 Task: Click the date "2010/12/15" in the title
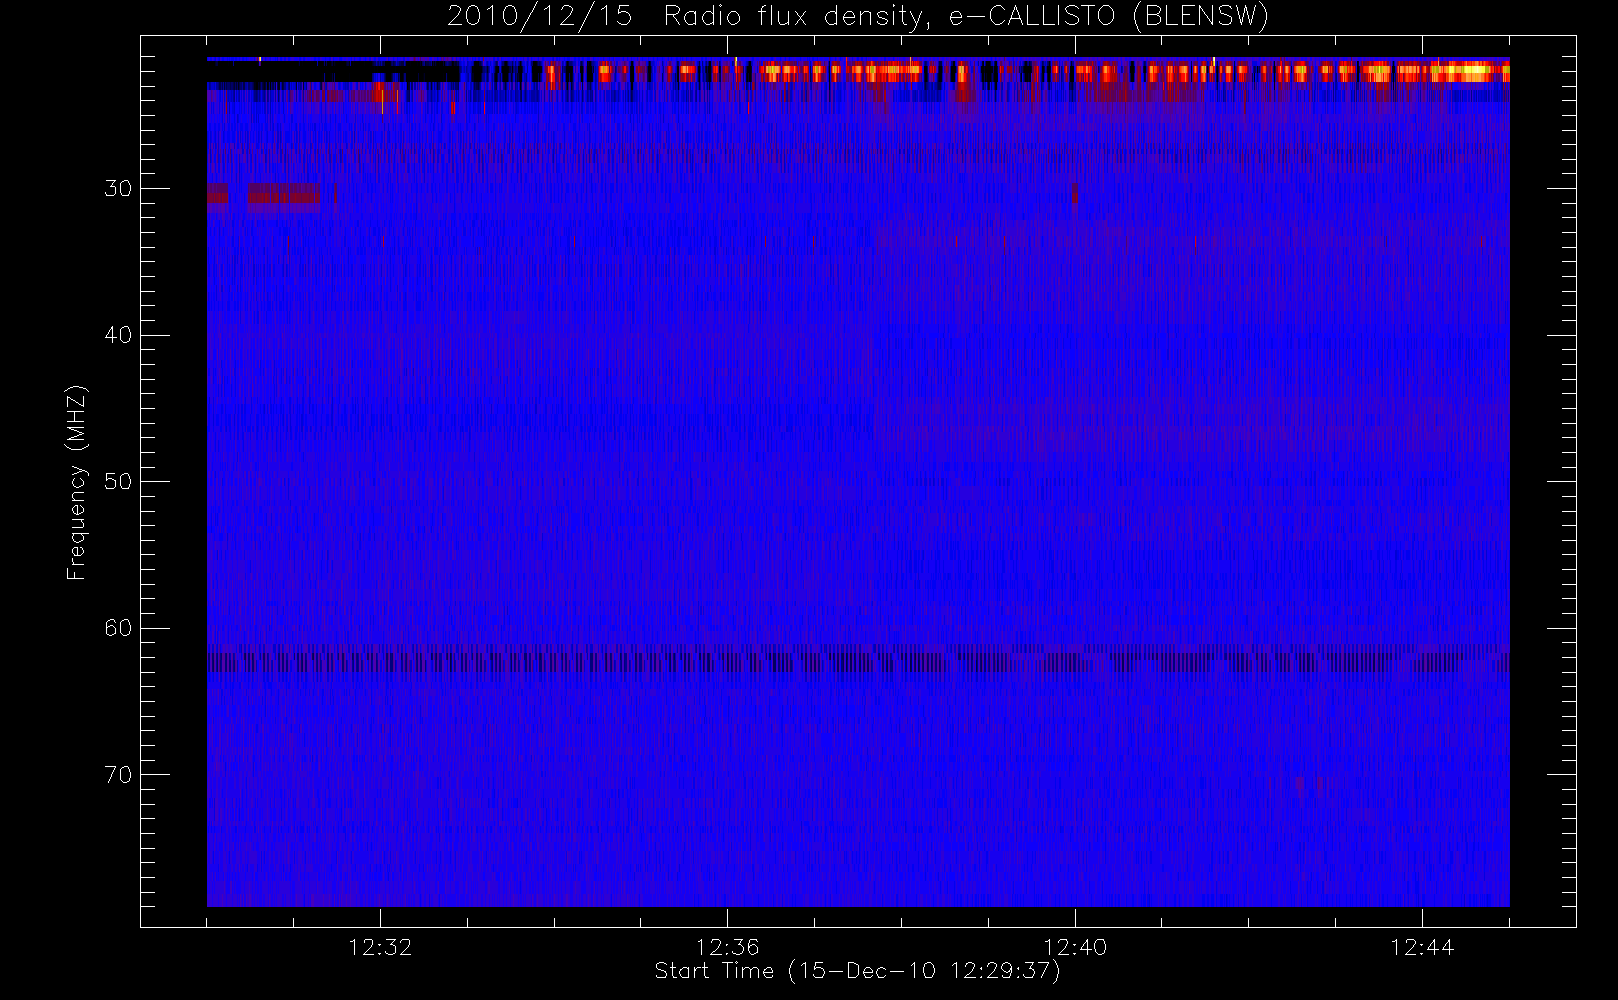(x=539, y=17)
